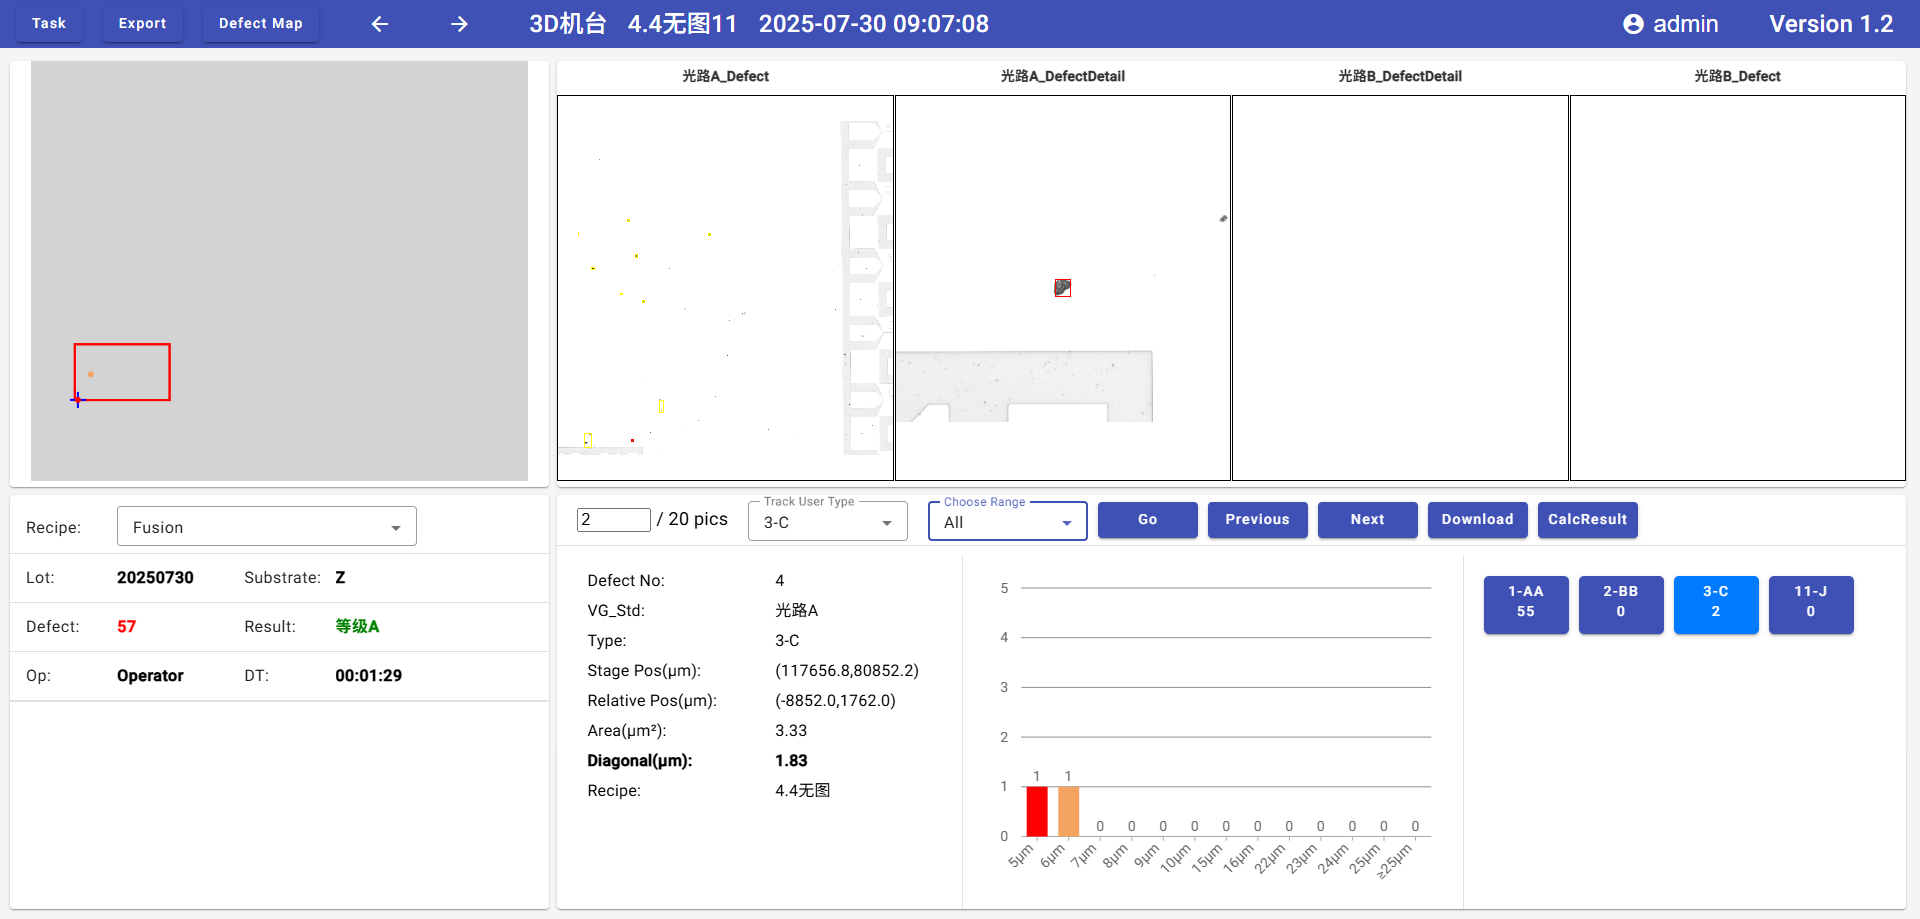
Task: Open the Defect Map view
Action: [x=260, y=23]
